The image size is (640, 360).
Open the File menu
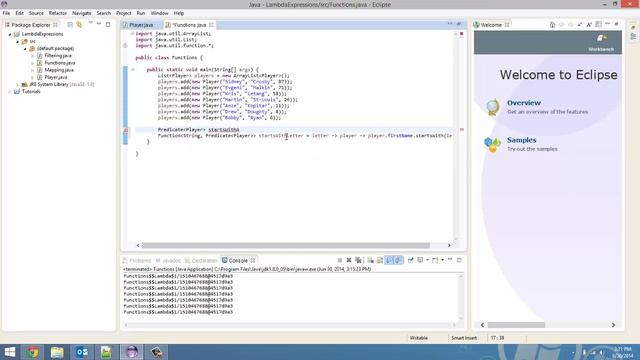[6, 13]
